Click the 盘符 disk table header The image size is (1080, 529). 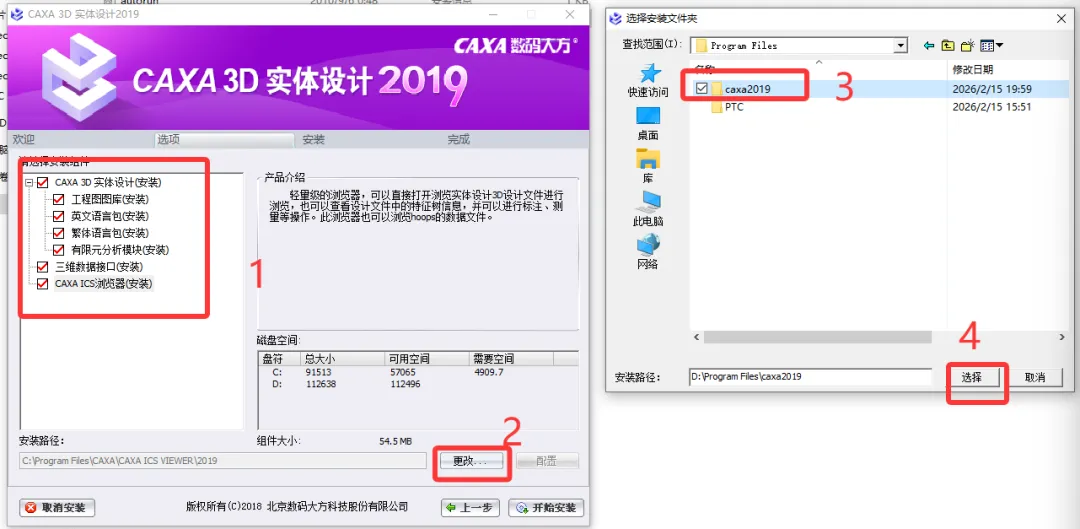280,359
